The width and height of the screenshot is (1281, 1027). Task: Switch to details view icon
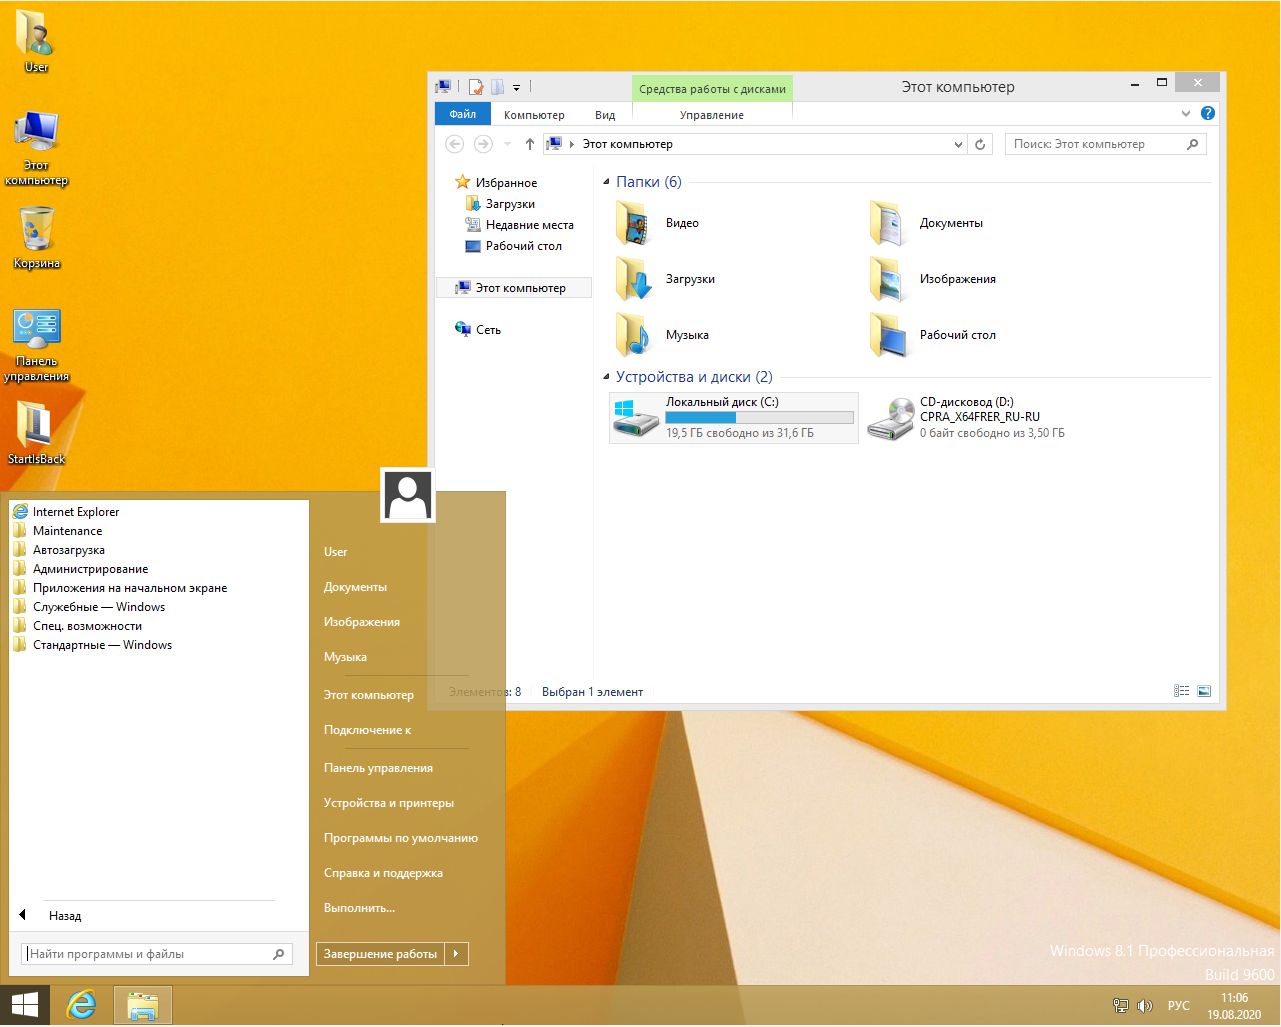(x=1181, y=692)
